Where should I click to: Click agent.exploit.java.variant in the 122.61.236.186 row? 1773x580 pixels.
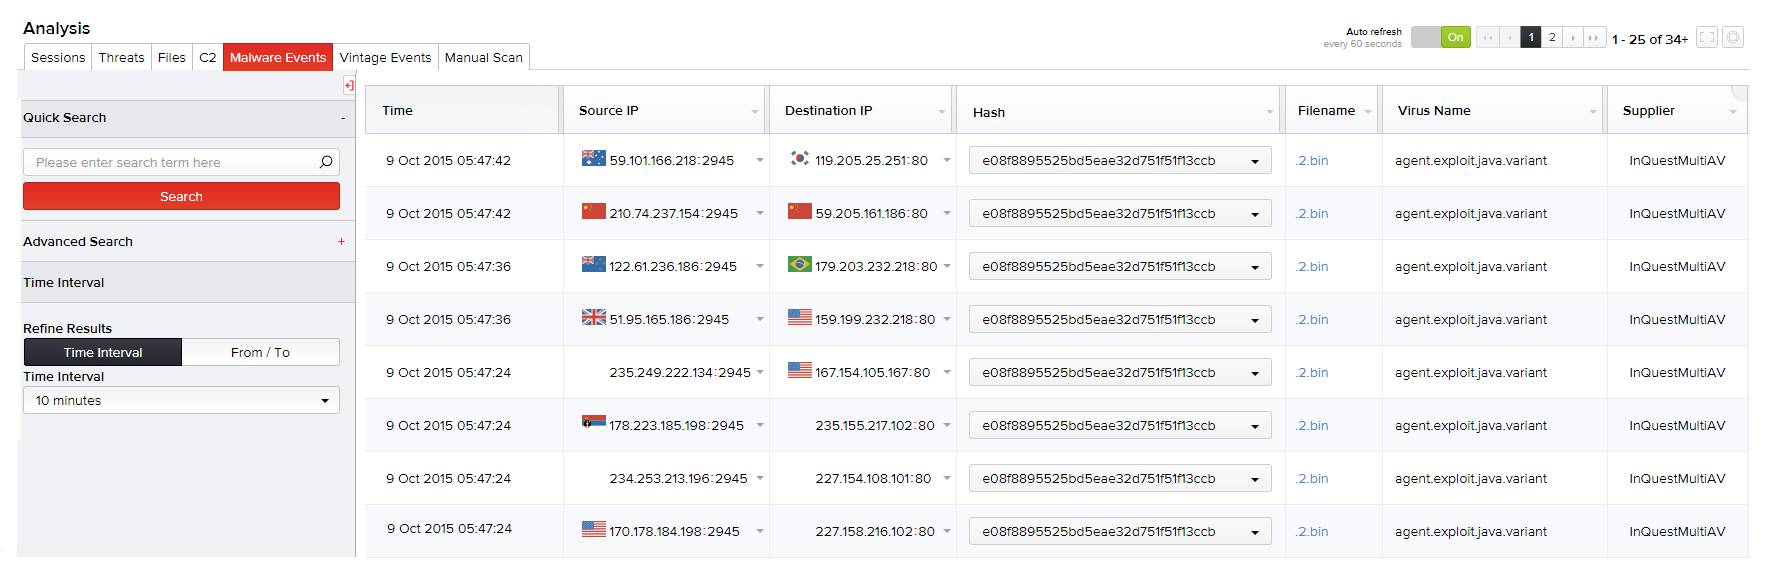1471,266
